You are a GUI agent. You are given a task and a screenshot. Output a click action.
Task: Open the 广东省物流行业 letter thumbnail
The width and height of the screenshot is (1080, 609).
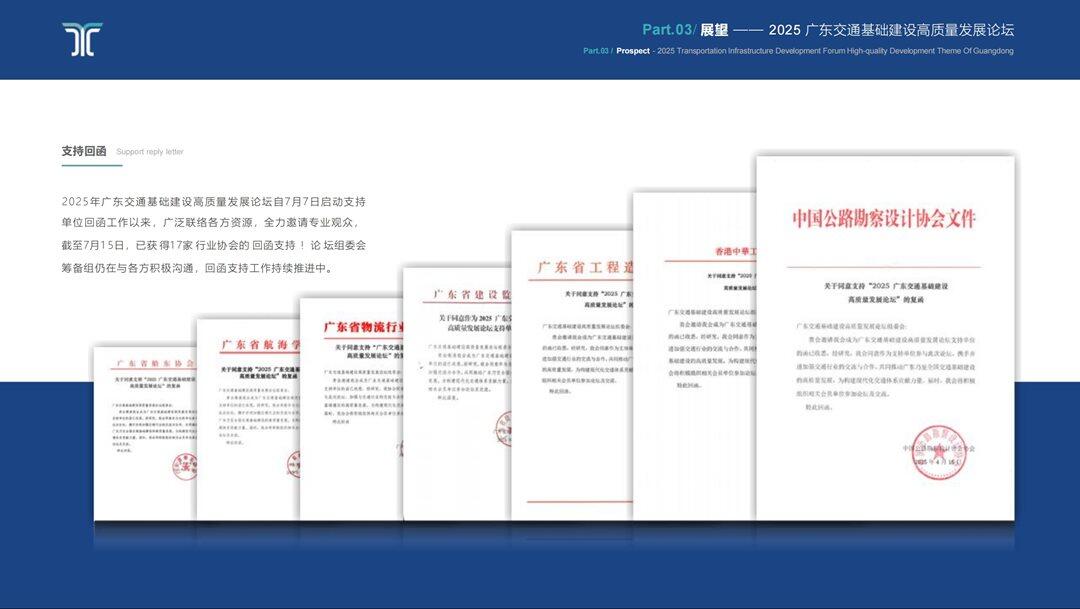[351, 409]
